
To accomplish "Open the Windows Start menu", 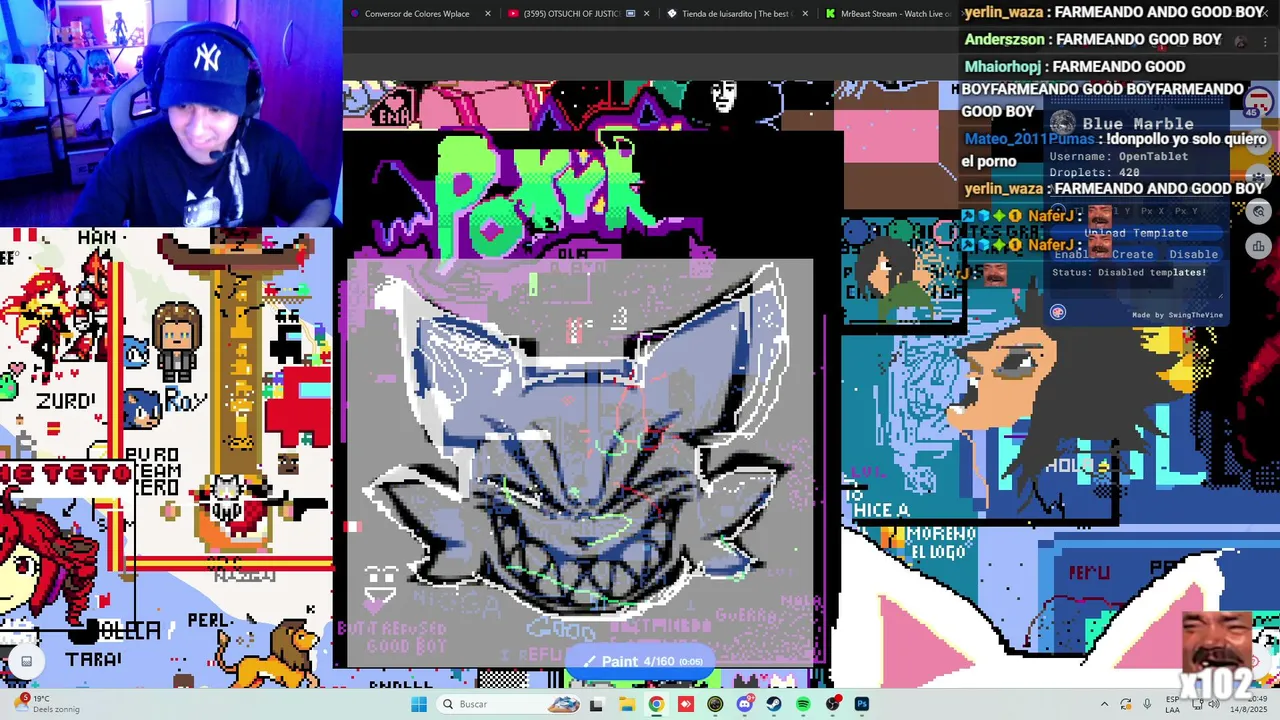I will click(x=419, y=704).
